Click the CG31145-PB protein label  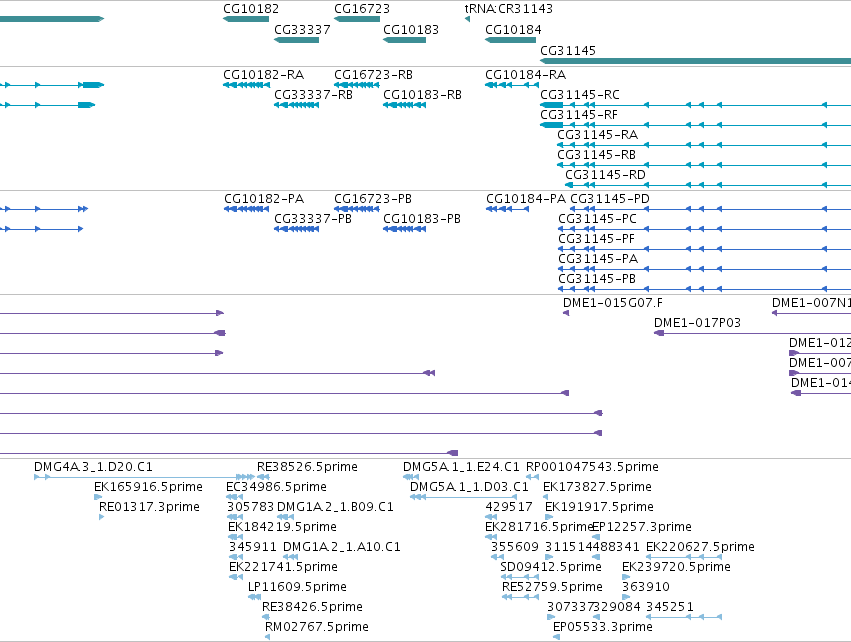tap(596, 279)
